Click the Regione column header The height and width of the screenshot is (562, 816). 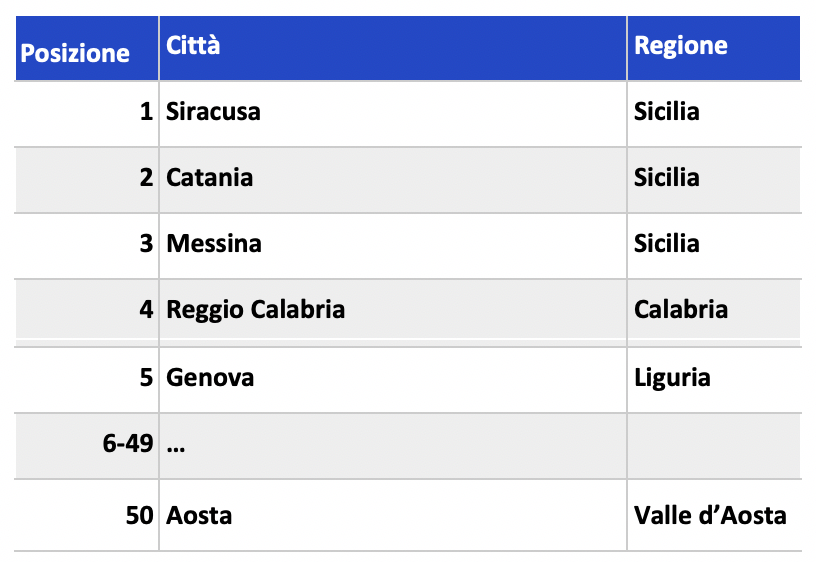pyautogui.click(x=681, y=46)
